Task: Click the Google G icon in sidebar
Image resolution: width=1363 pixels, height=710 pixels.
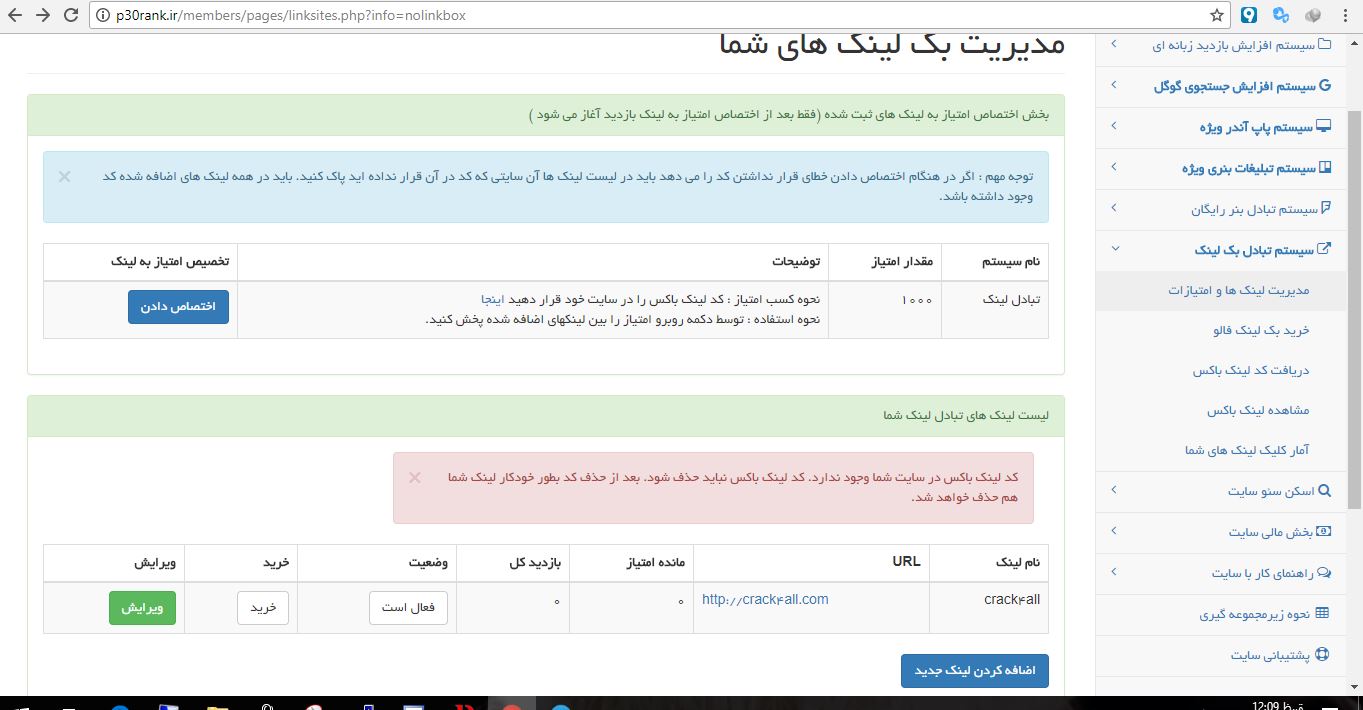Action: coord(1325,86)
